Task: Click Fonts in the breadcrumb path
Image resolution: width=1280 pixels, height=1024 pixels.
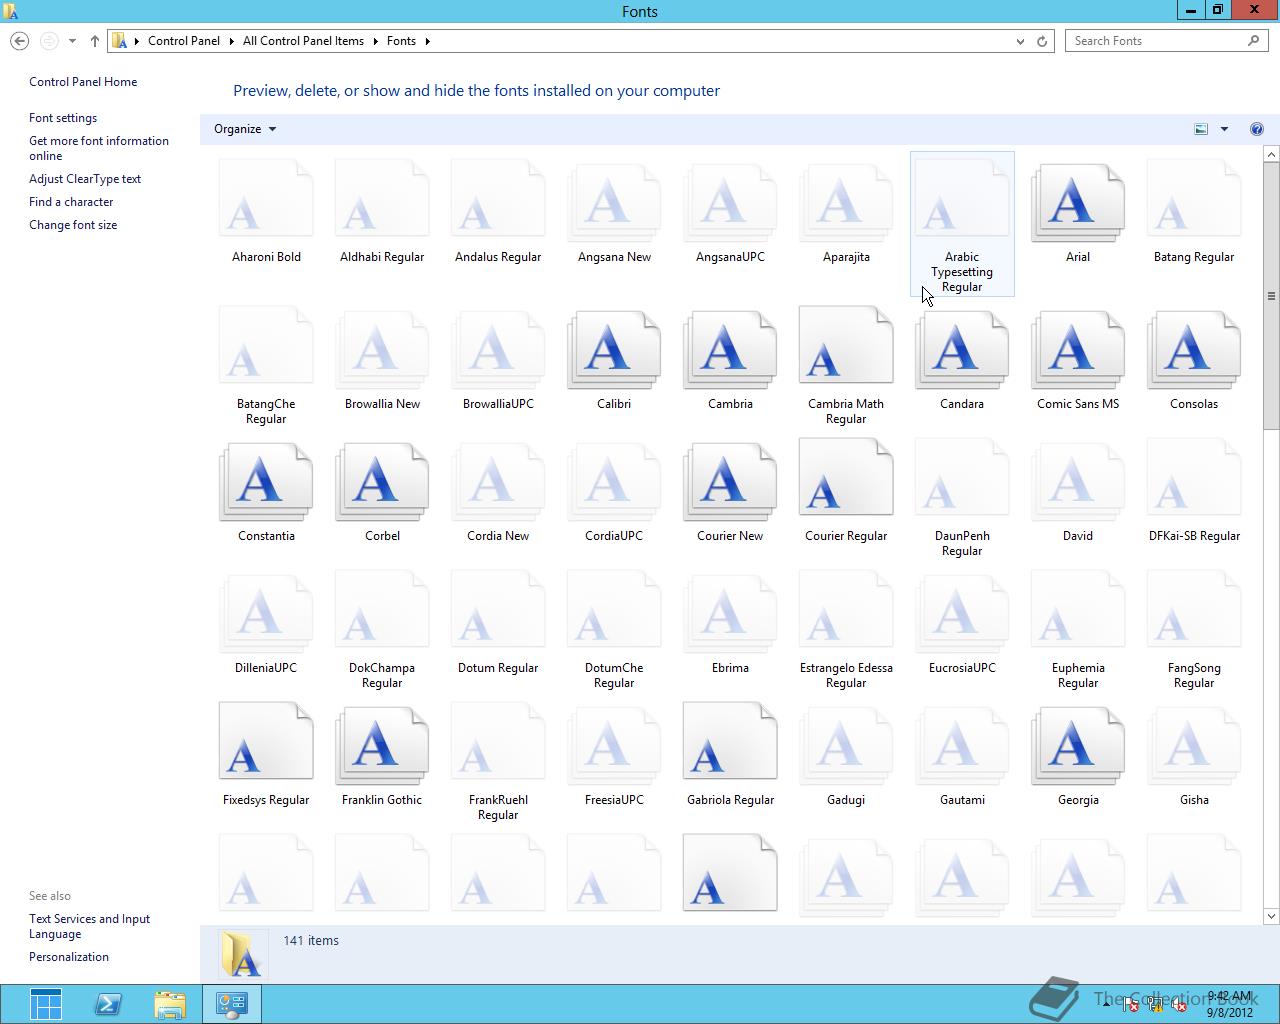Action: [401, 41]
